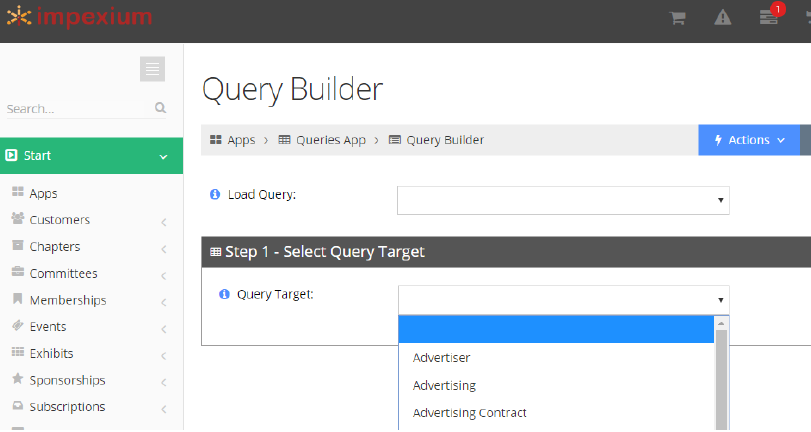
Task: Click the dropdown list scrollbar thumb
Action: [721, 380]
